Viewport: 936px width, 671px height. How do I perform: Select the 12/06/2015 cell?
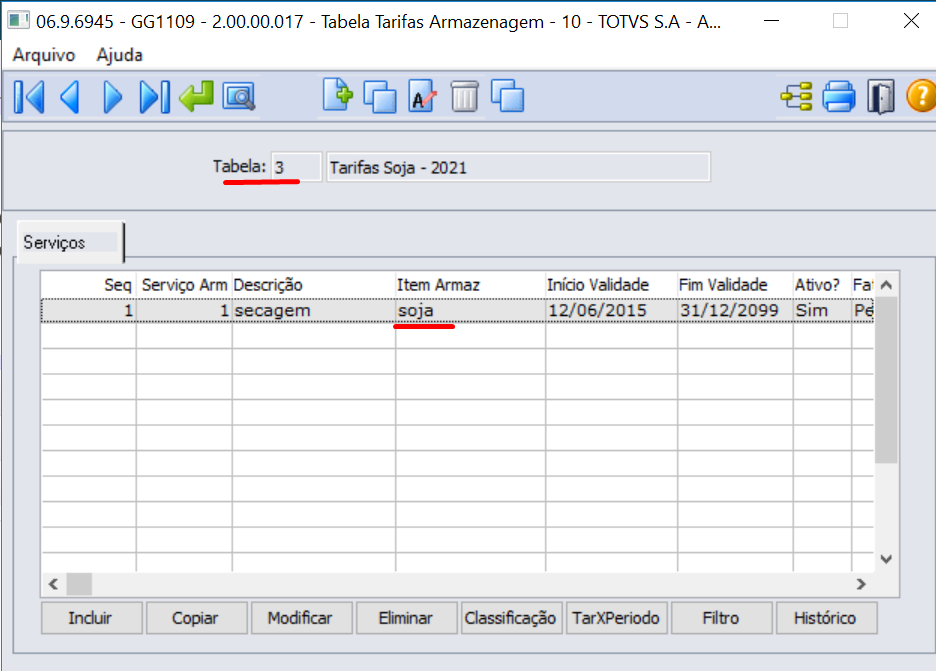pyautogui.click(x=611, y=311)
